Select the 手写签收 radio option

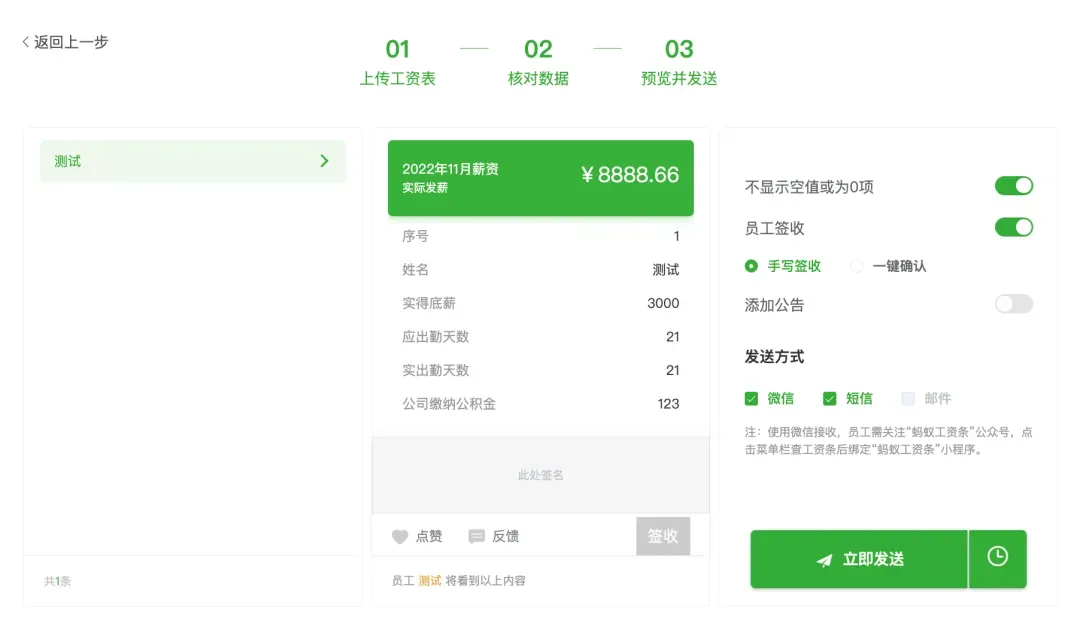point(751,266)
